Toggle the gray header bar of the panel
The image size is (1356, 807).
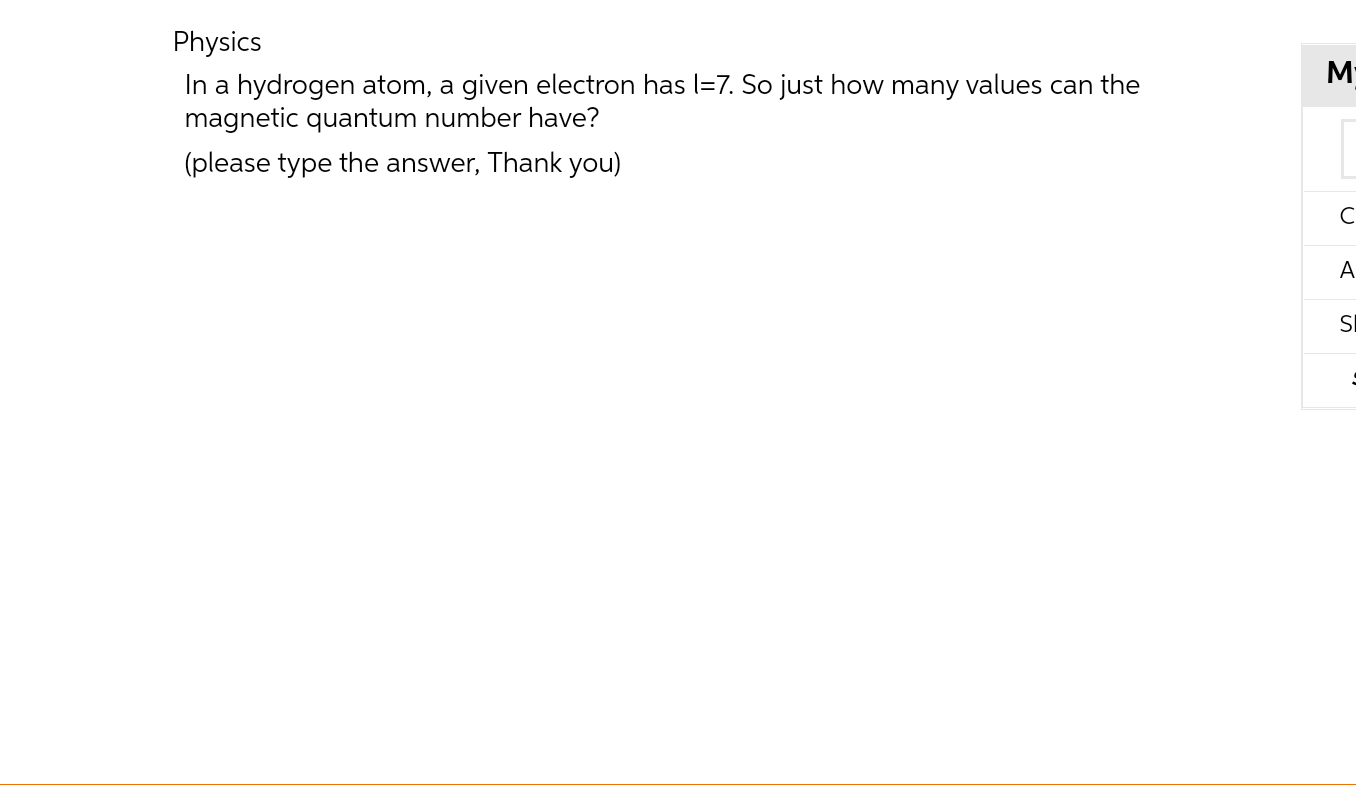tap(1340, 75)
